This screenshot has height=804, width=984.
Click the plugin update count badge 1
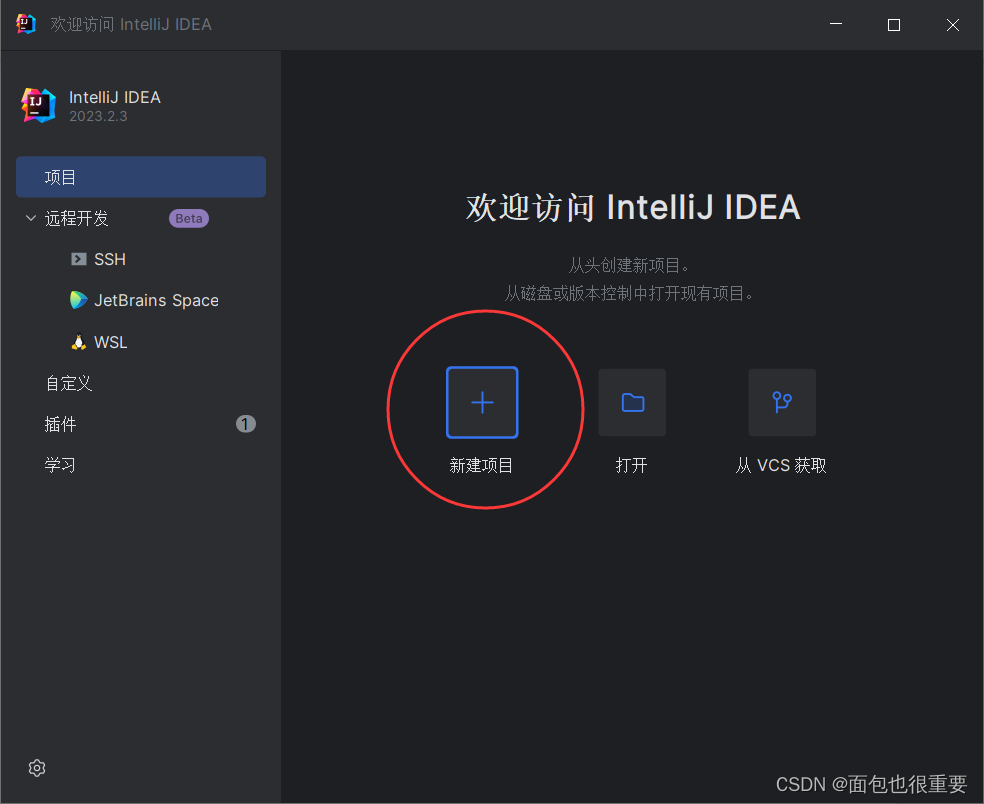[x=245, y=424]
